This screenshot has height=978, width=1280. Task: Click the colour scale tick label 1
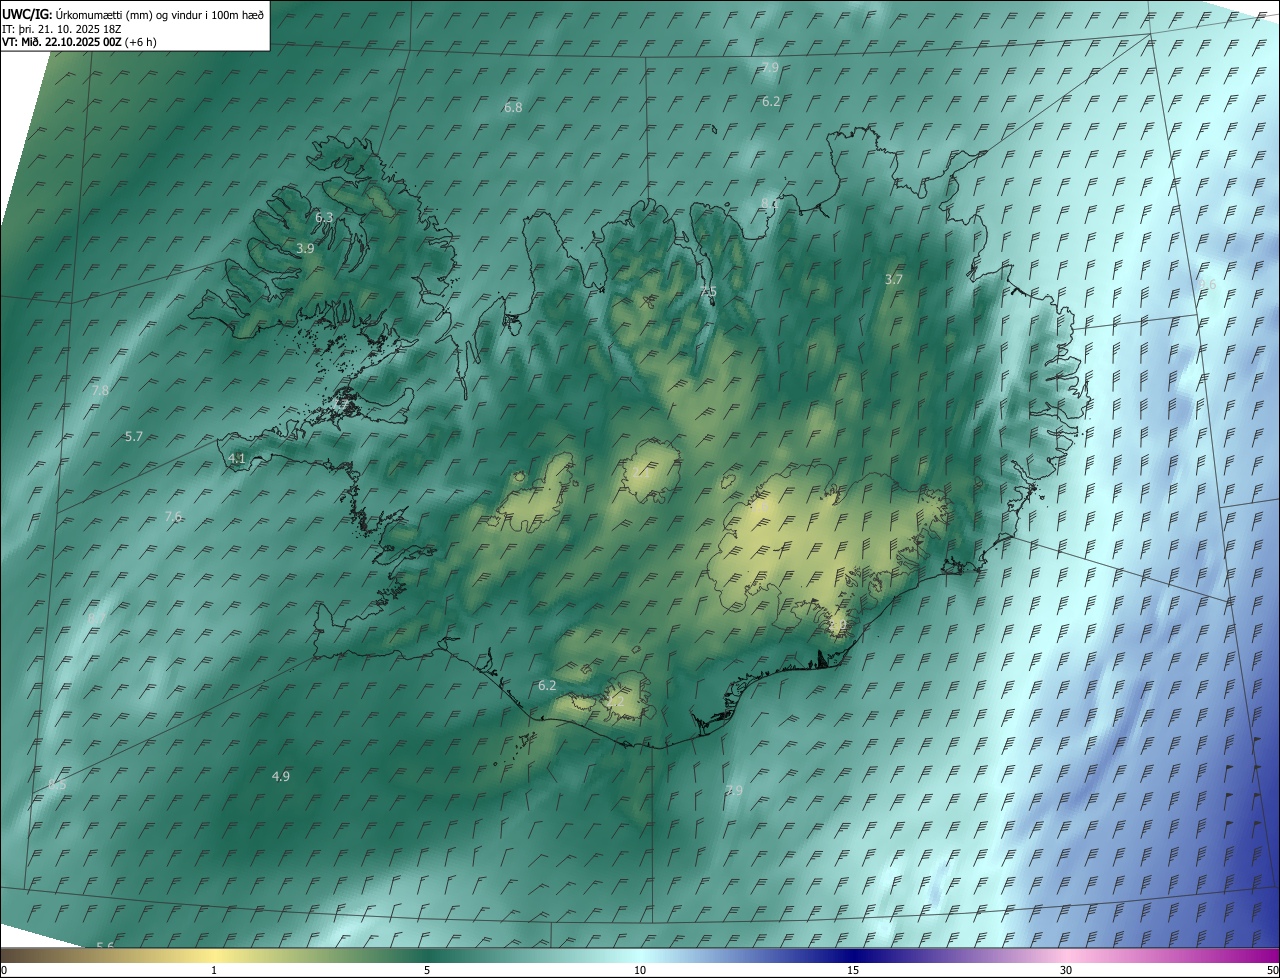(214, 970)
